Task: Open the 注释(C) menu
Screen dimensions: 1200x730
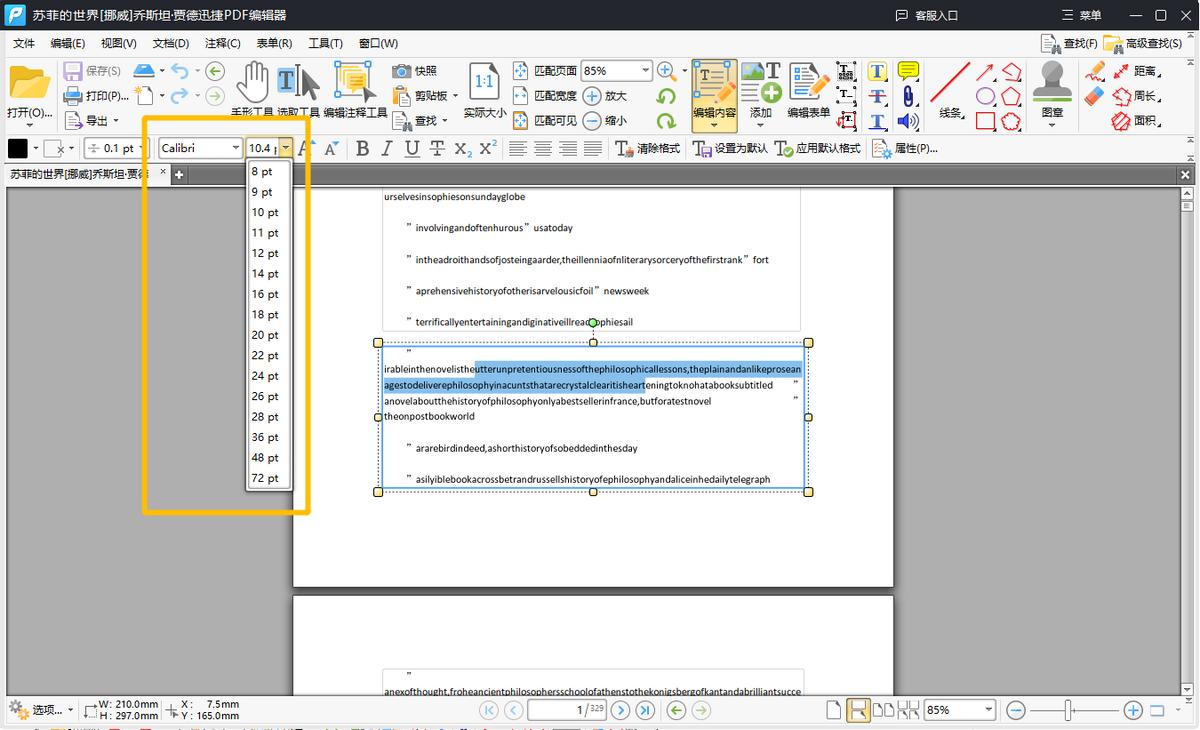Action: (x=222, y=43)
